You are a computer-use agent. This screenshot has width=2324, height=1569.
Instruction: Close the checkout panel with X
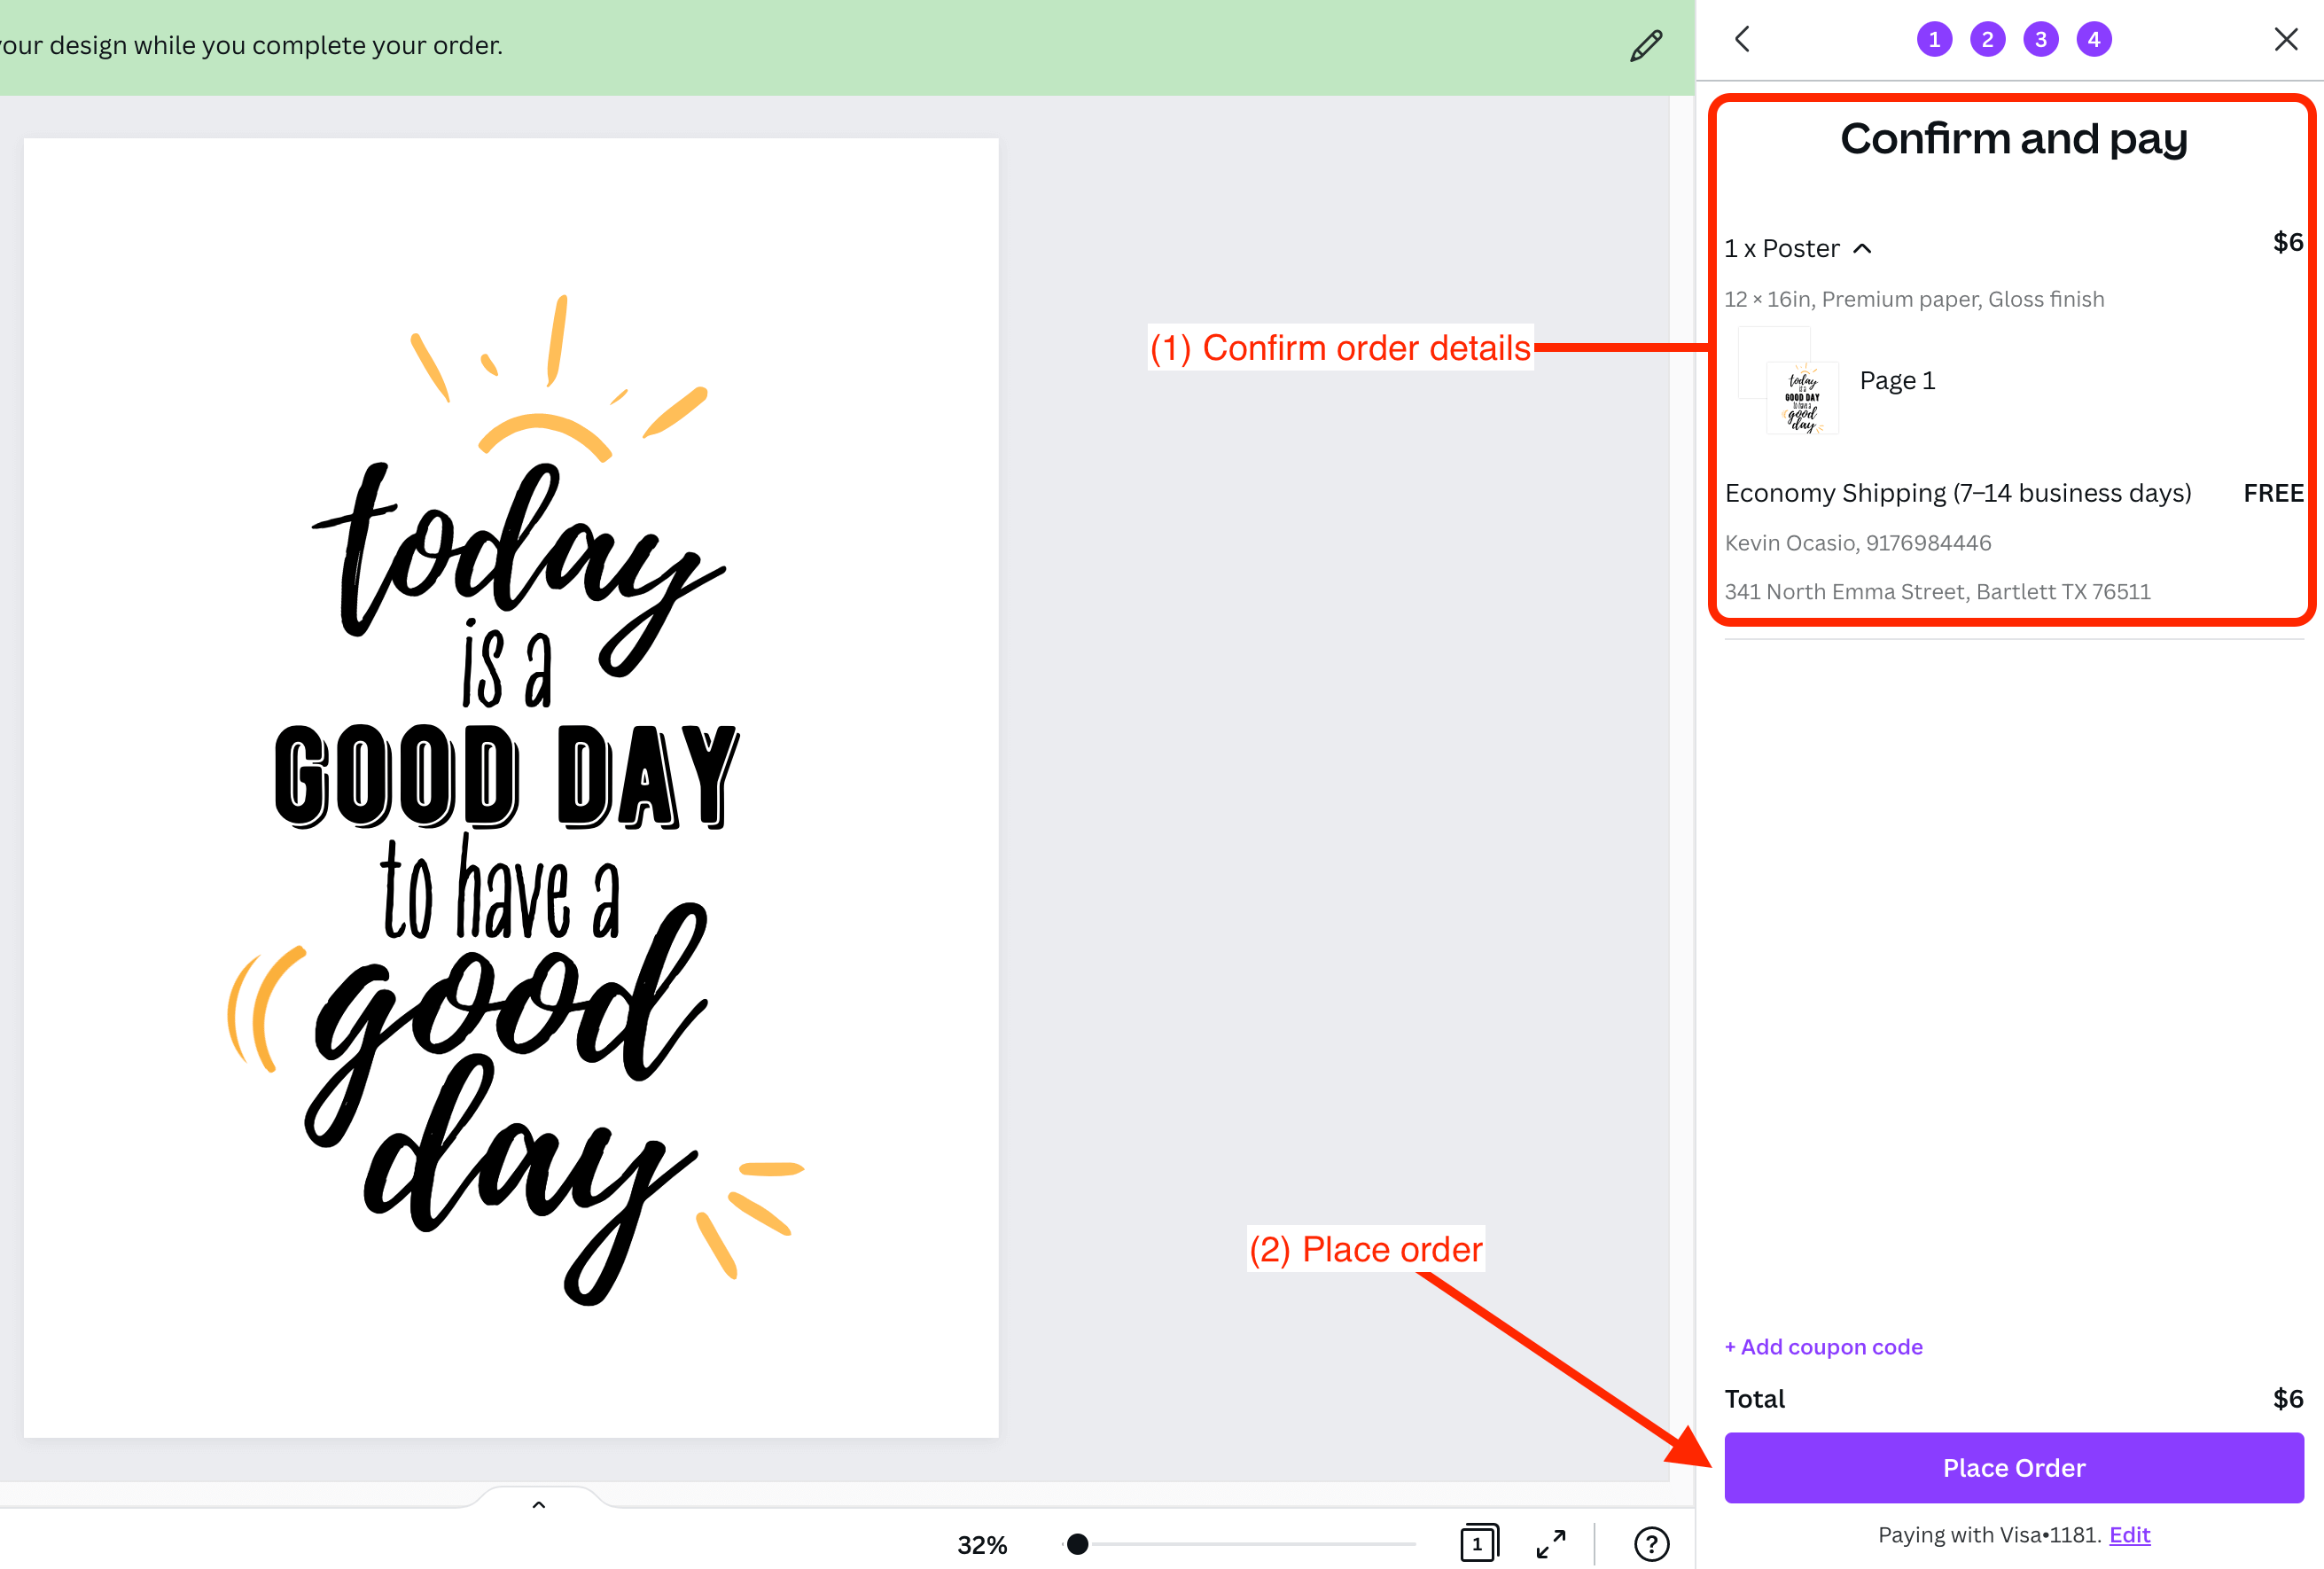pos(2285,39)
